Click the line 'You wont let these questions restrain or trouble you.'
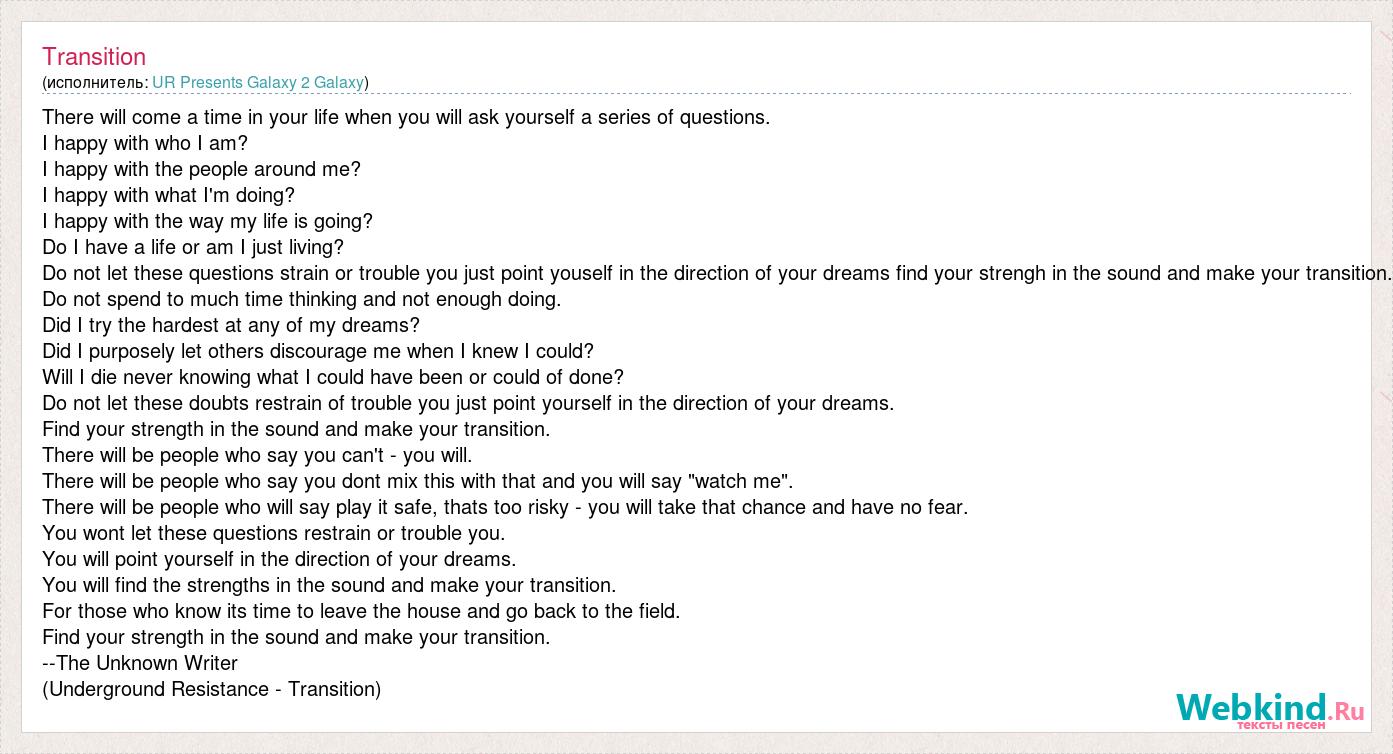Image resolution: width=1393 pixels, height=754 pixels. (x=274, y=533)
